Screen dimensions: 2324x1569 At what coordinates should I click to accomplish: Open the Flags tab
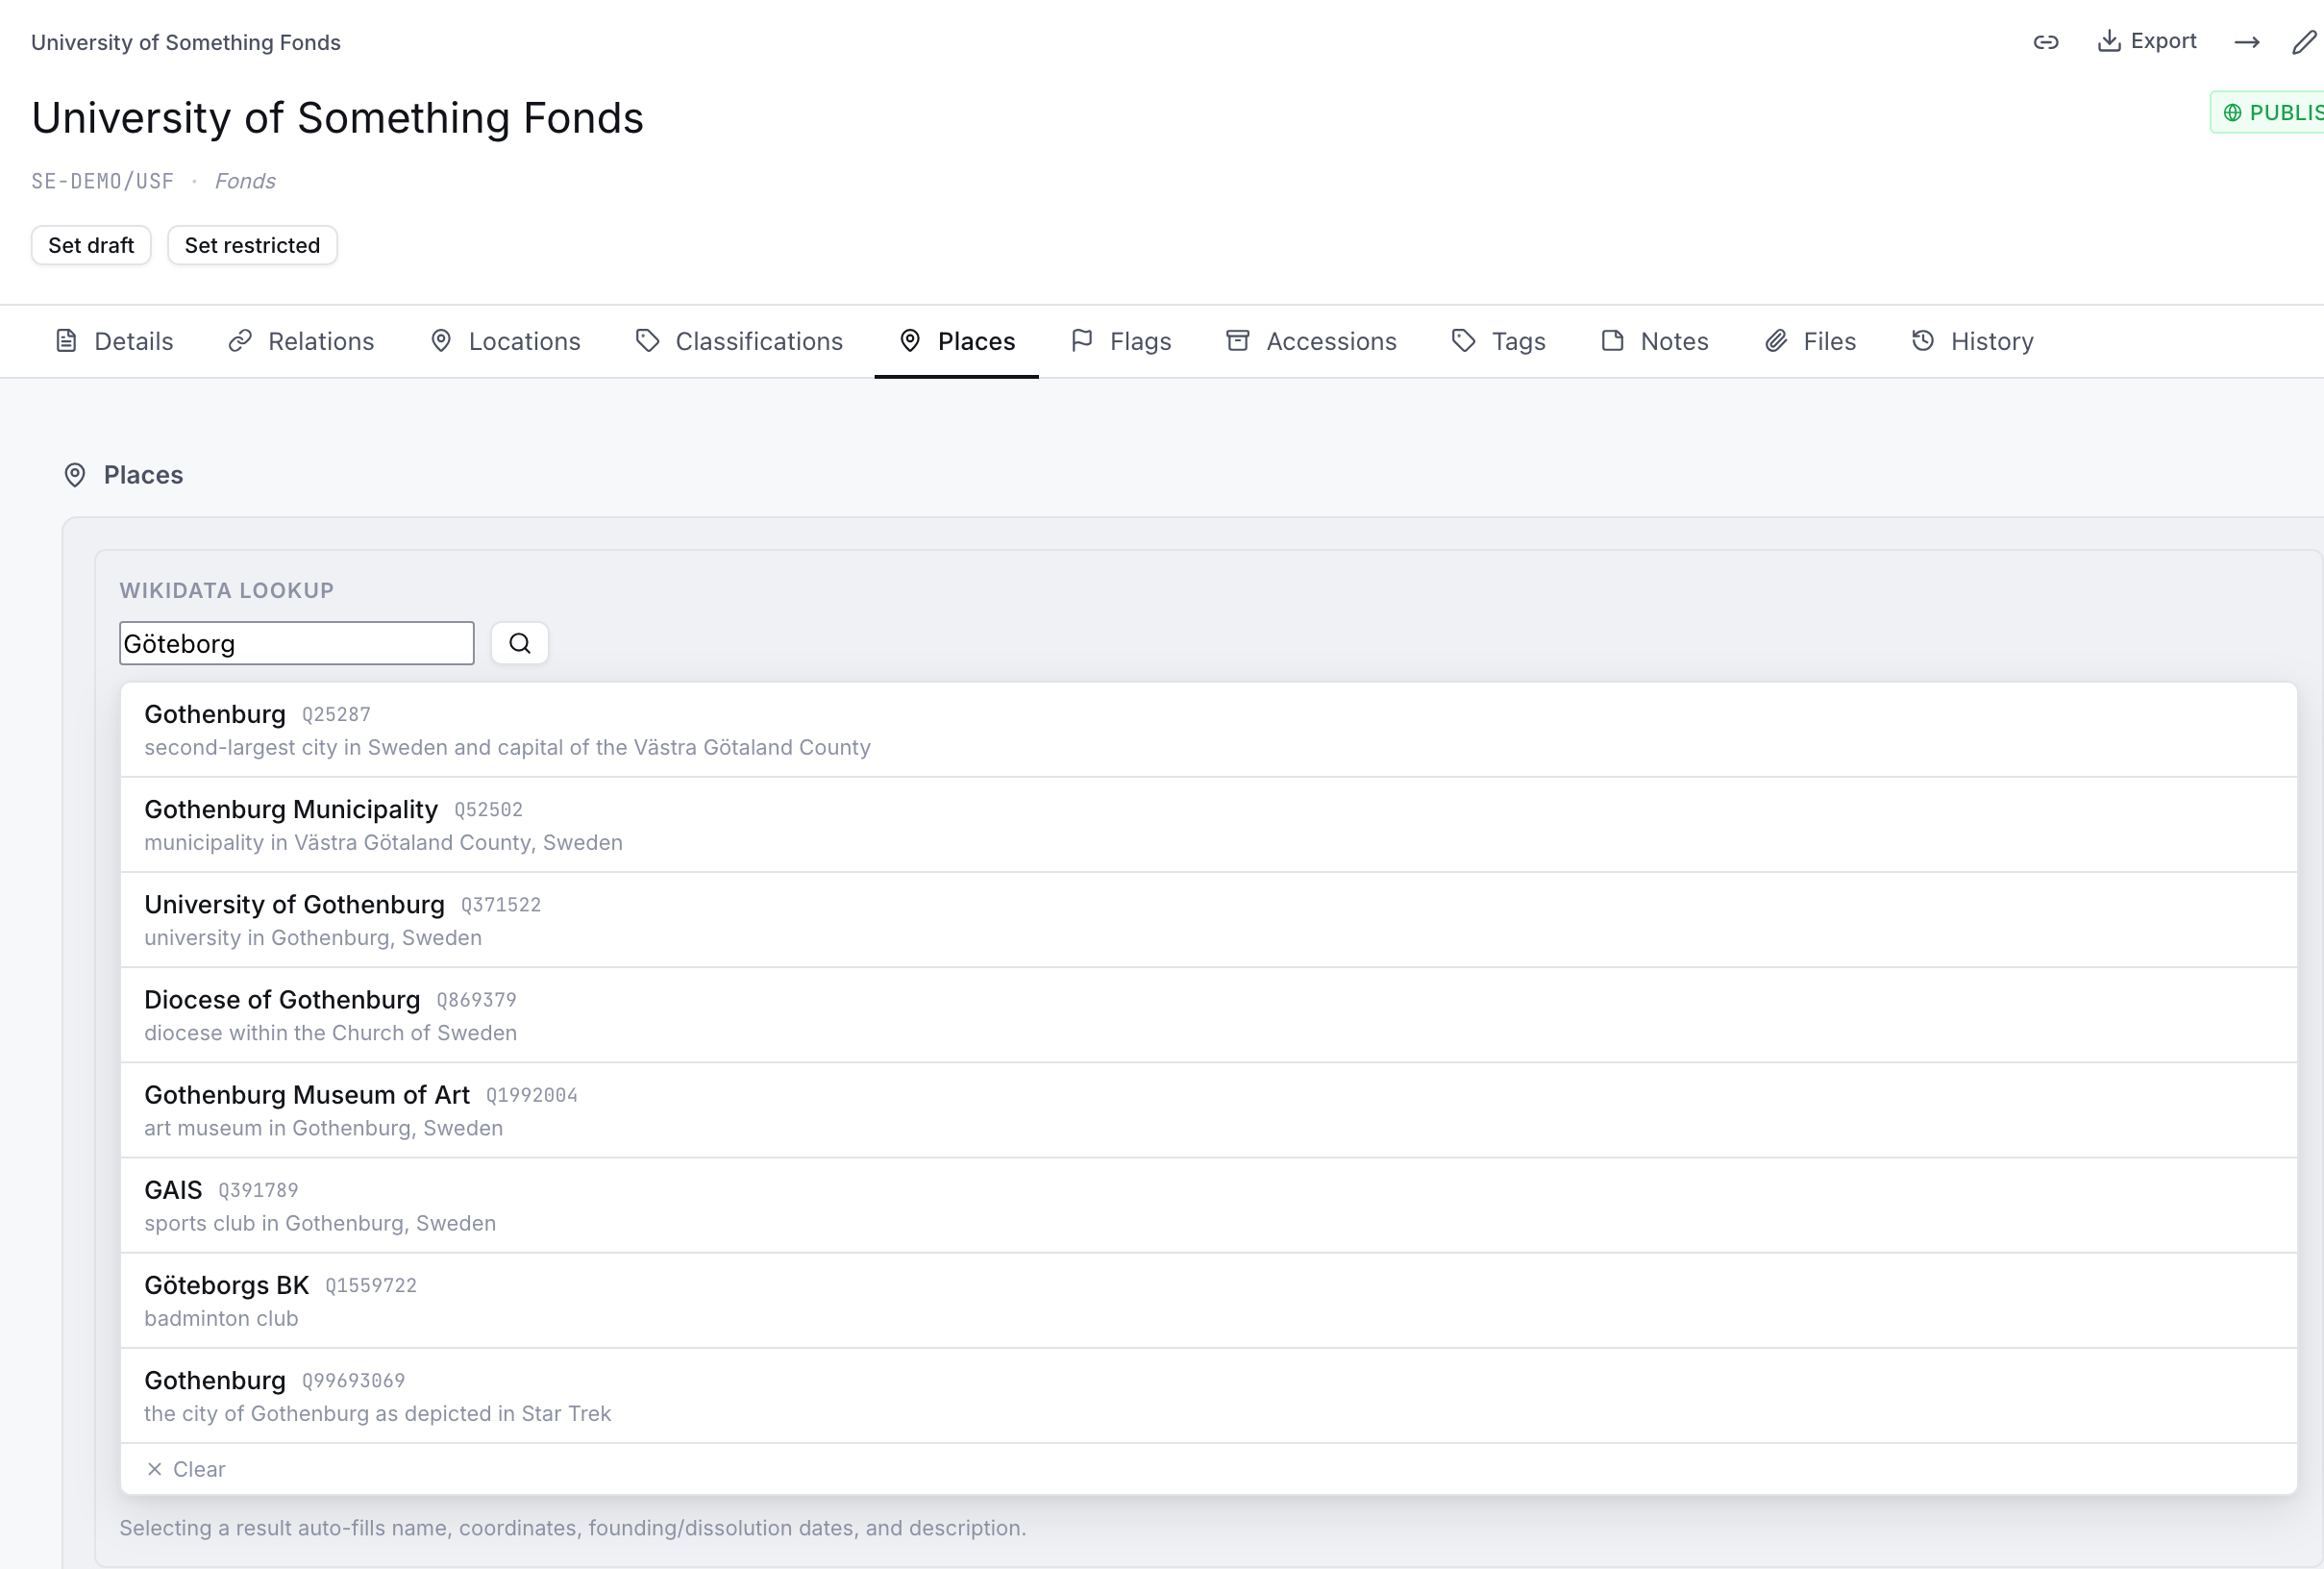[1120, 341]
